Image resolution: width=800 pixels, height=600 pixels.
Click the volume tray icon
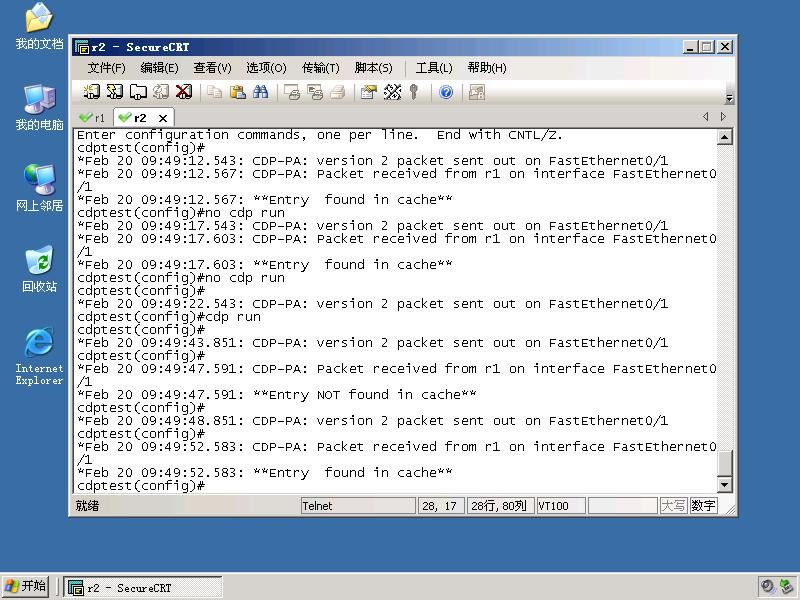[x=767, y=586]
